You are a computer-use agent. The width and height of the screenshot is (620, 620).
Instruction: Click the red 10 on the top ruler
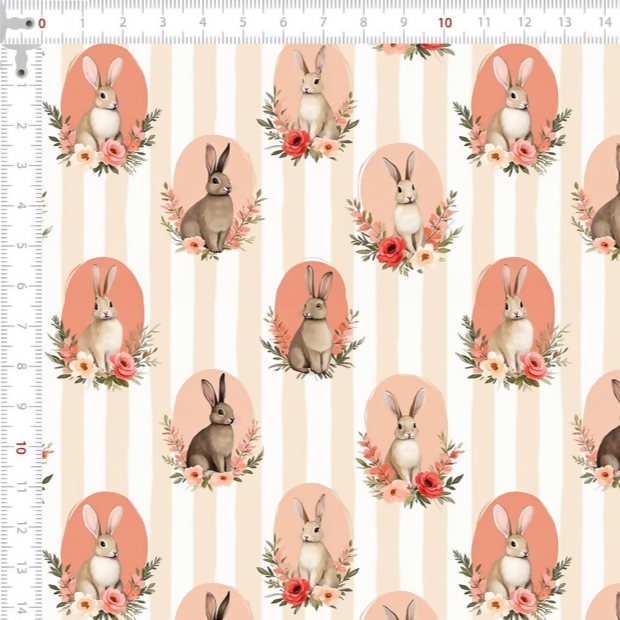coord(444,22)
